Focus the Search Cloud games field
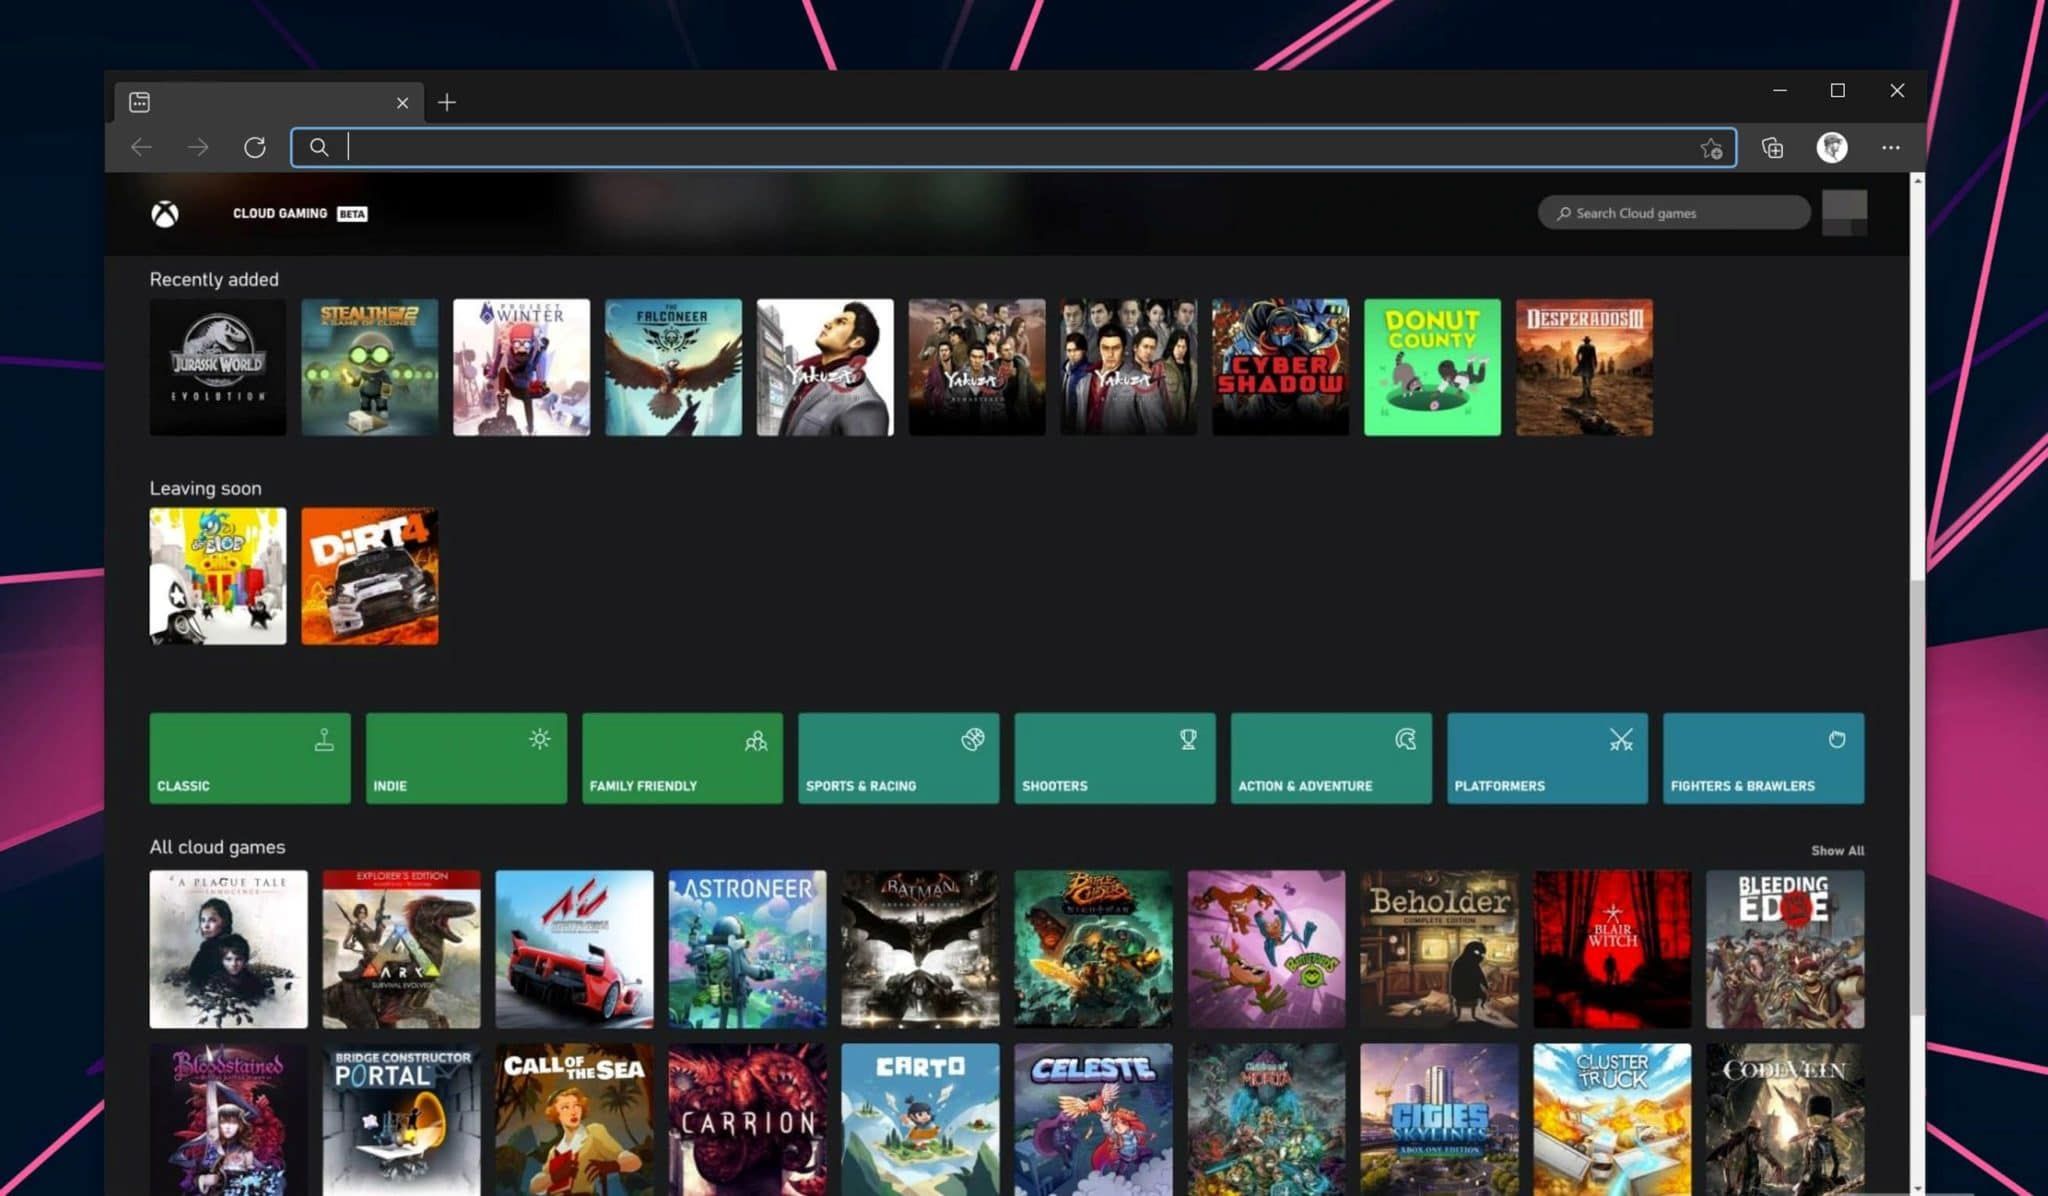 pyautogui.click(x=1674, y=213)
